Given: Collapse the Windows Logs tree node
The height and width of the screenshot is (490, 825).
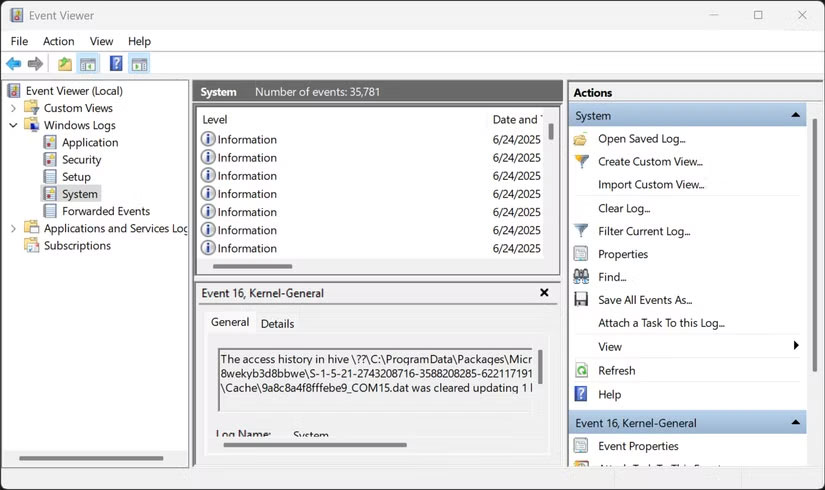Looking at the screenshot, I should [13, 126].
